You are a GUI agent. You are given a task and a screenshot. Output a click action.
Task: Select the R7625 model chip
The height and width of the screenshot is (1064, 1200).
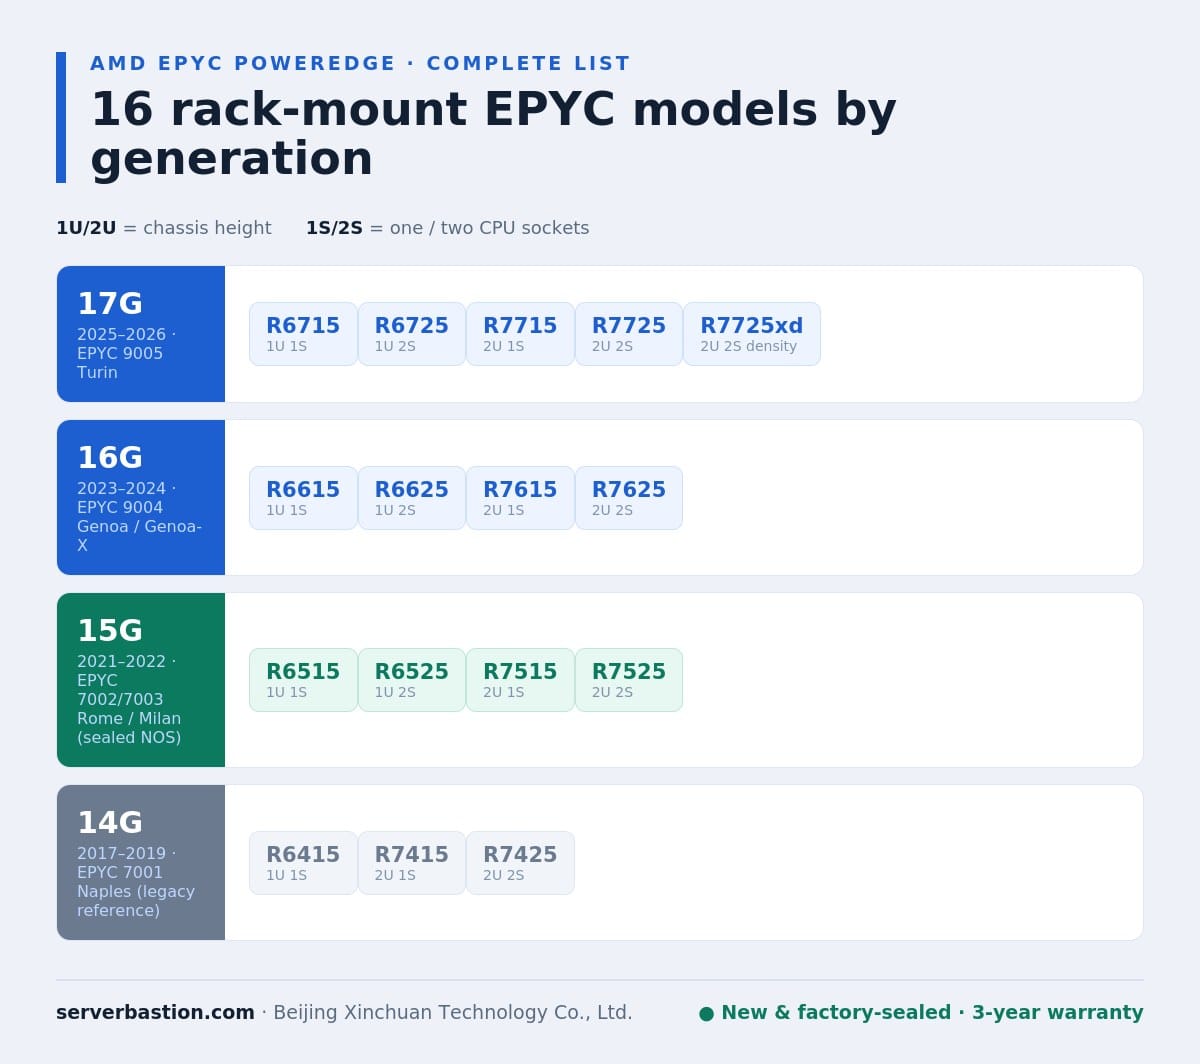coord(629,498)
